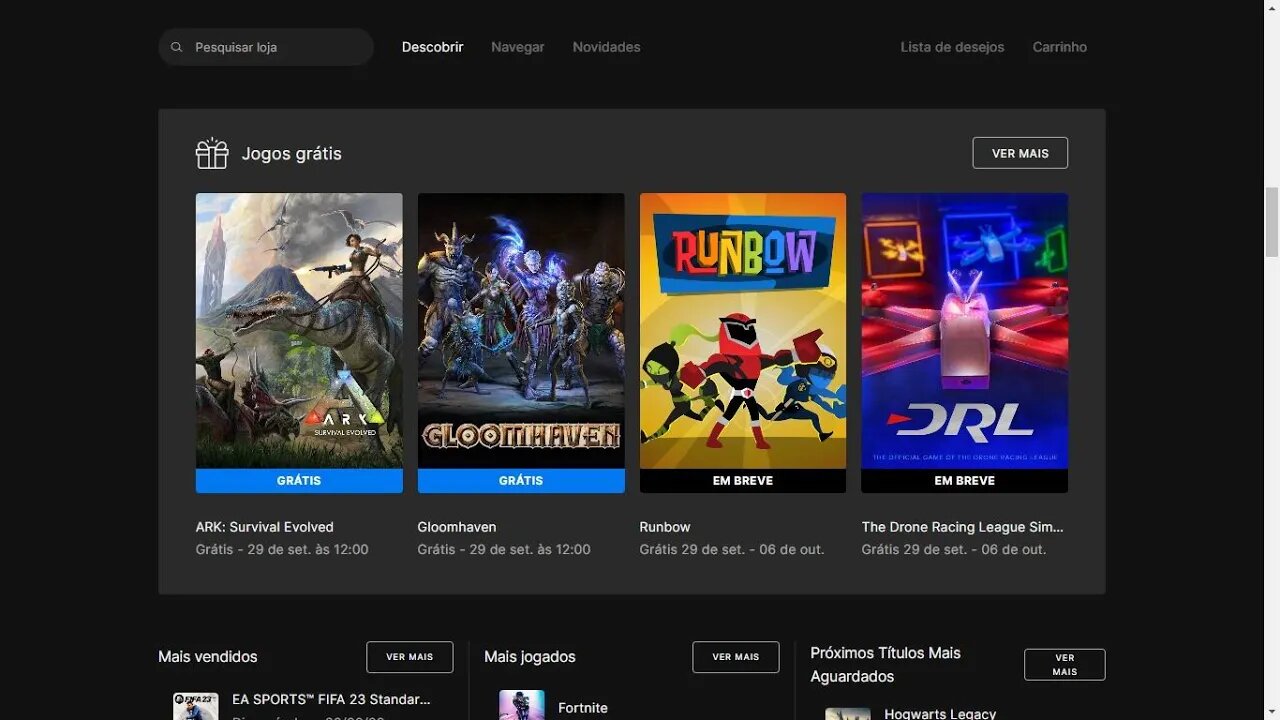Open the Descobrir tab

pos(432,47)
